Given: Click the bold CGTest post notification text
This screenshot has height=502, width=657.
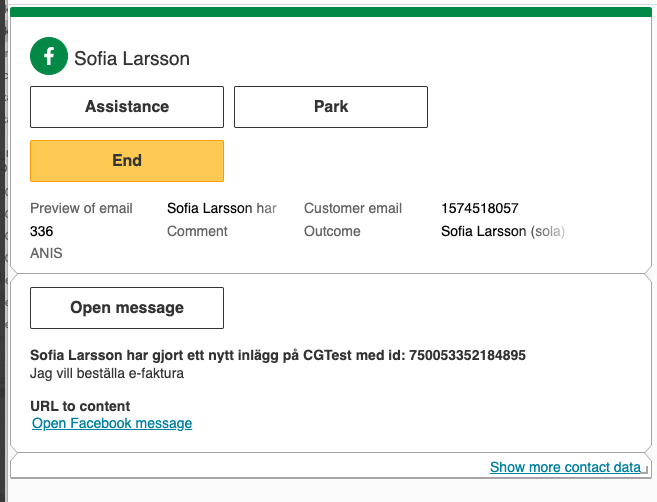Looking at the screenshot, I should pos(278,355).
